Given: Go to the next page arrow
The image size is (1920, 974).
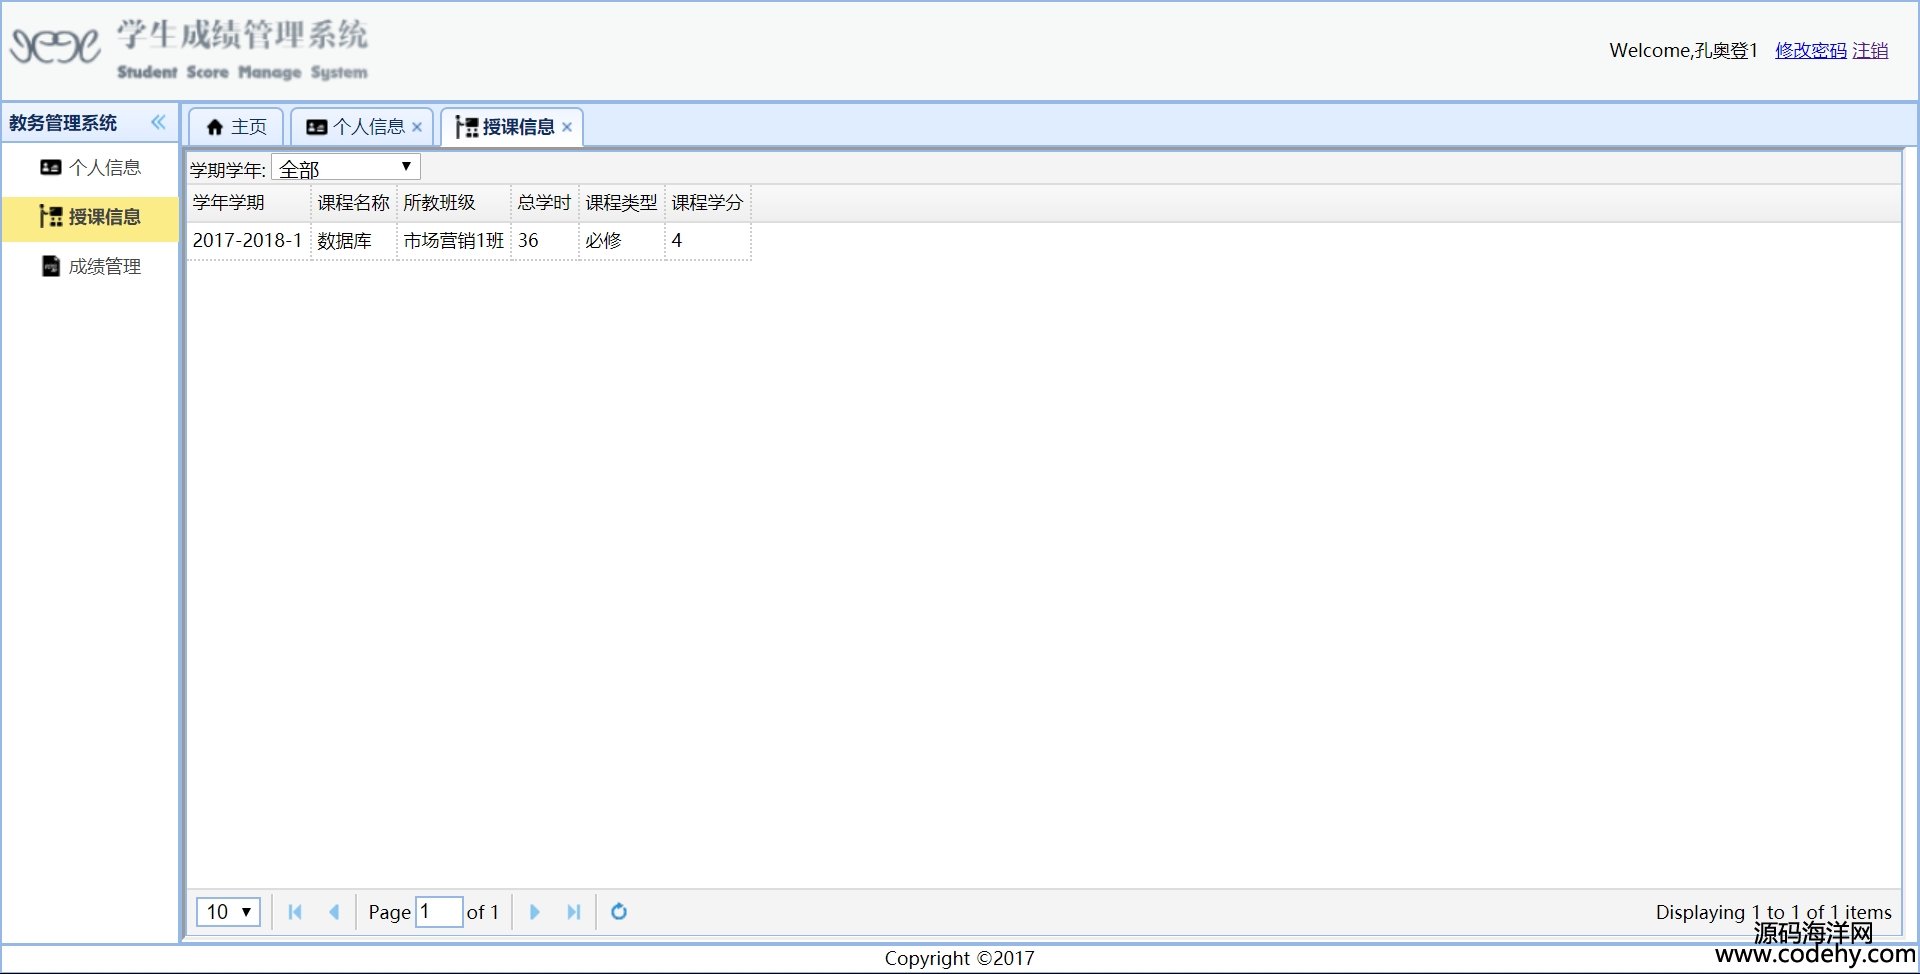Looking at the screenshot, I should click(534, 912).
